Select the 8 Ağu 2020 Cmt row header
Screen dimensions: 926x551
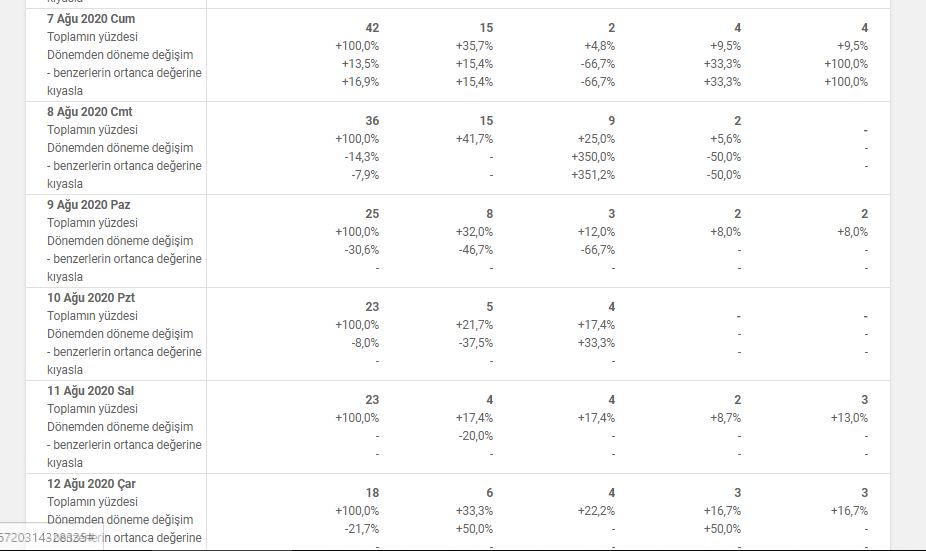90,112
